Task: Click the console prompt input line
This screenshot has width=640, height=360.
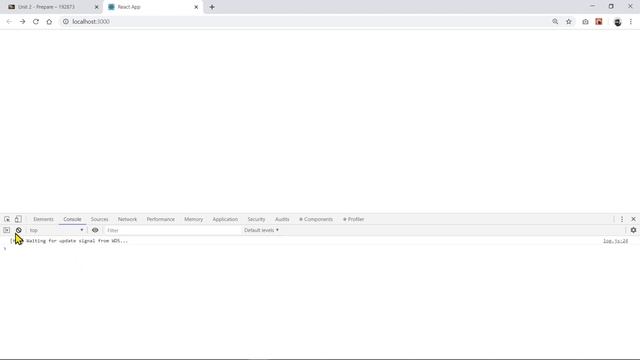Action: [320, 249]
